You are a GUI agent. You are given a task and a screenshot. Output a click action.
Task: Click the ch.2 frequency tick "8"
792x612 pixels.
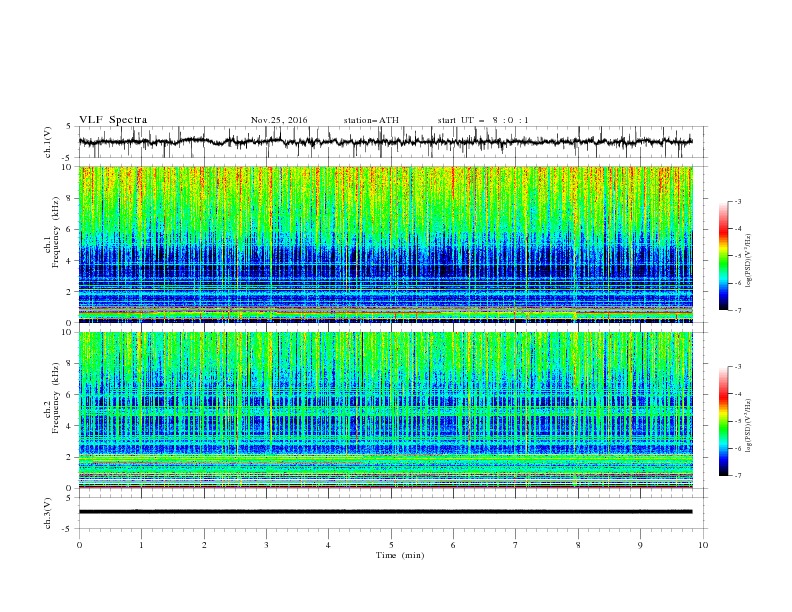tap(70, 364)
